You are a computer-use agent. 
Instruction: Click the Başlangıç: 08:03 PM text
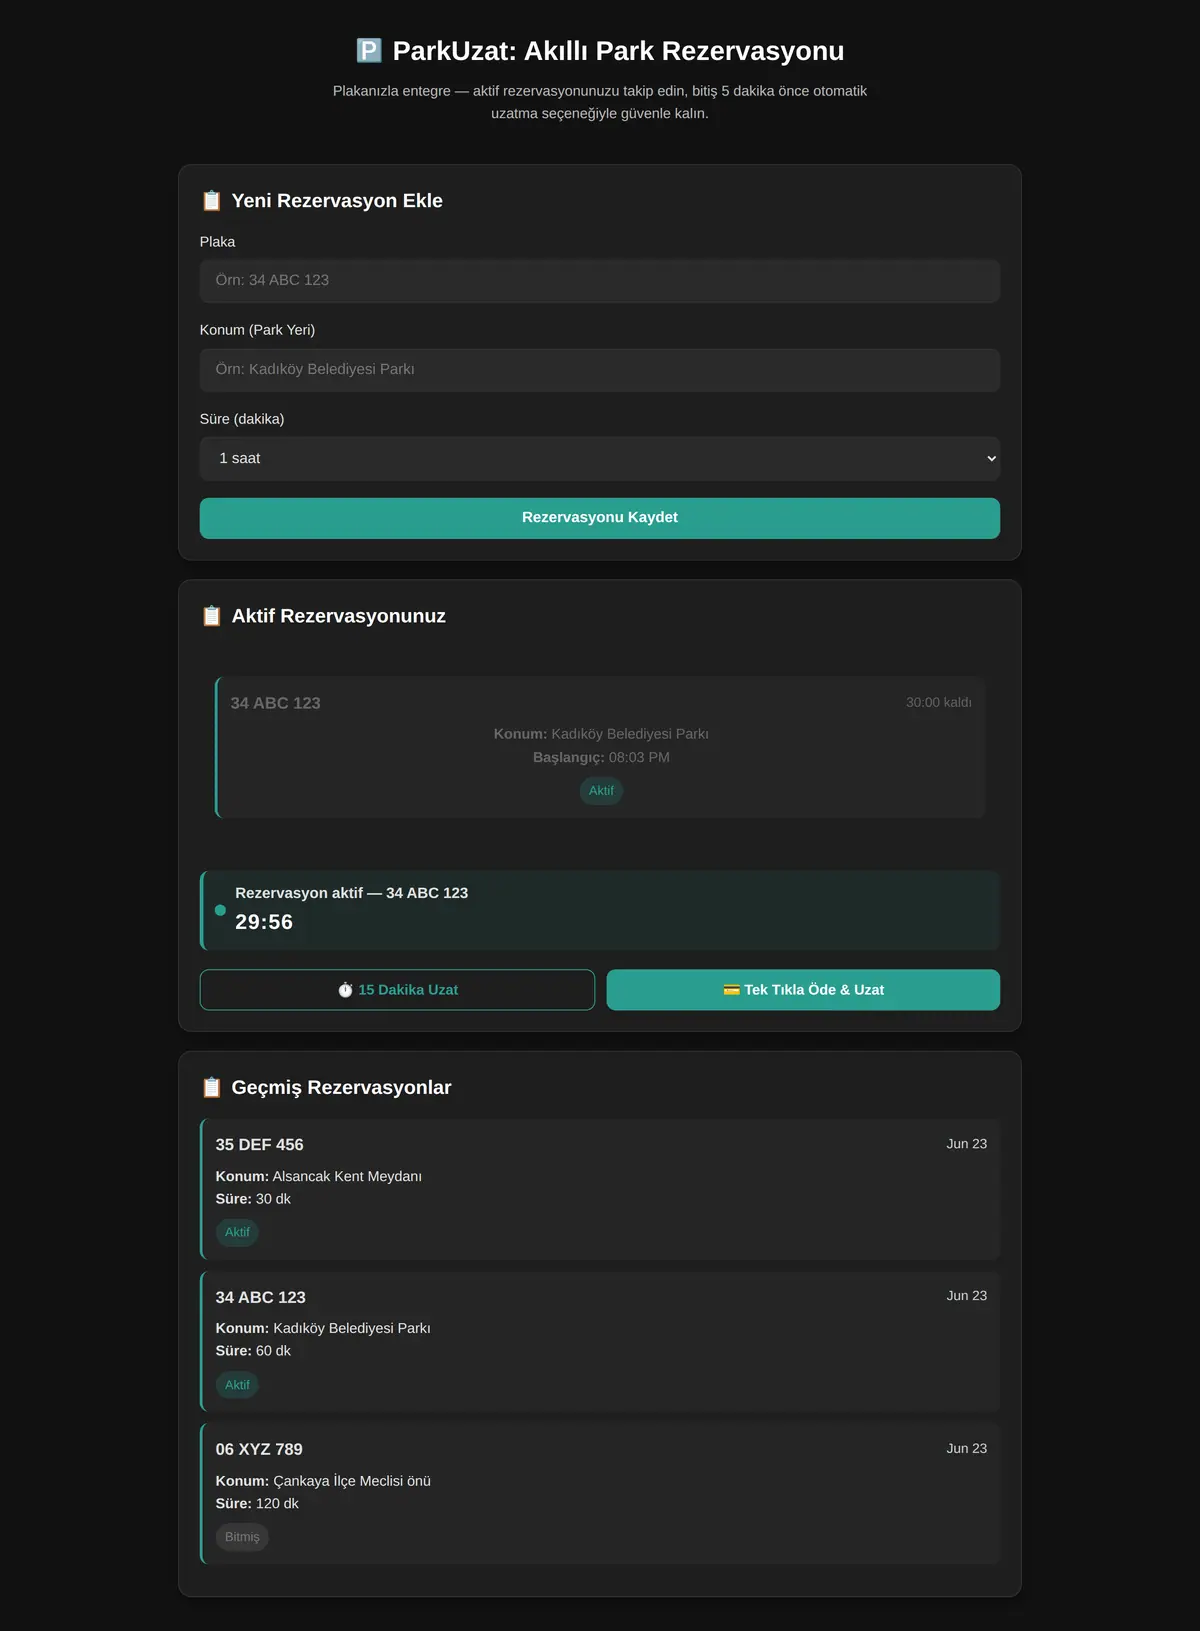[601, 758]
